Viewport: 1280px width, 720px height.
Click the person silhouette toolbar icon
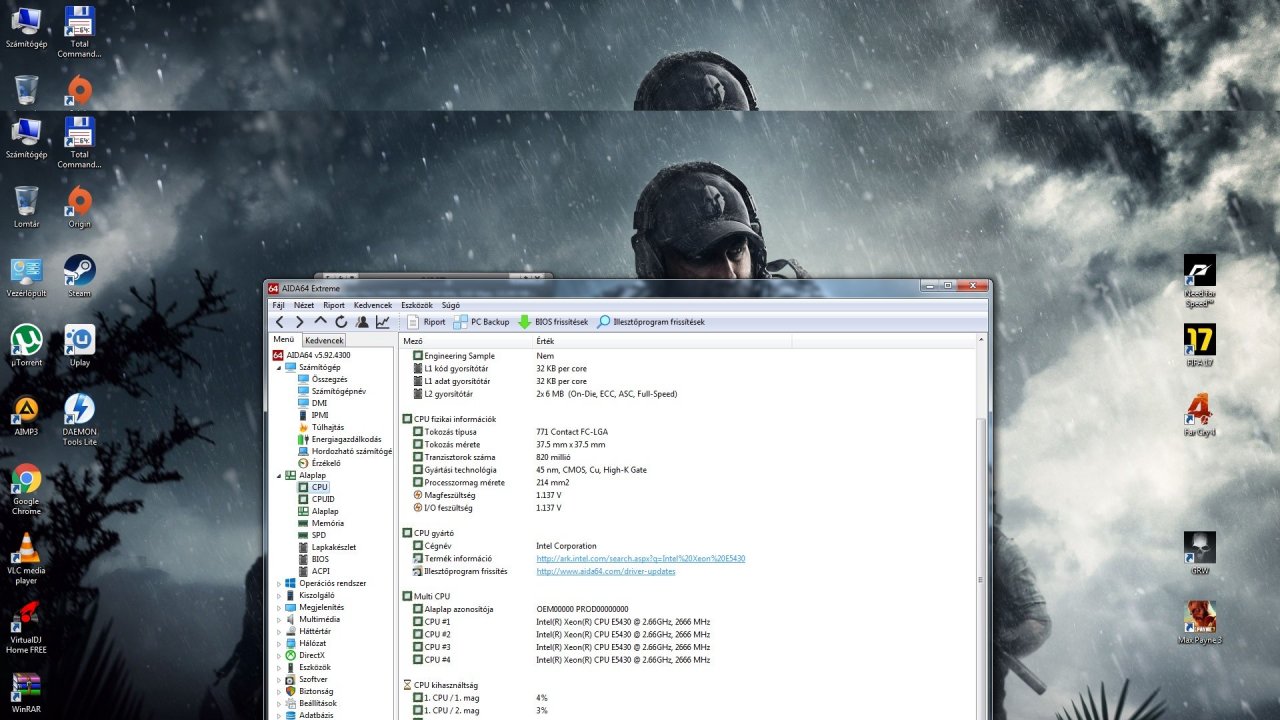point(362,322)
